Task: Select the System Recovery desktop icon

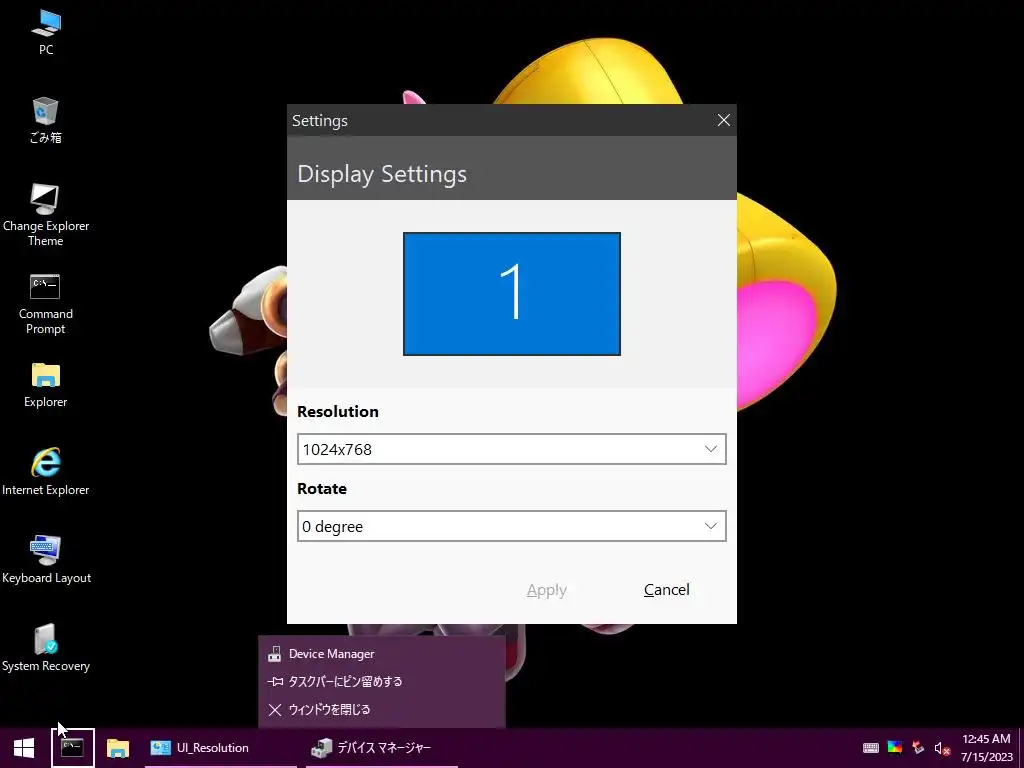Action: [x=46, y=648]
